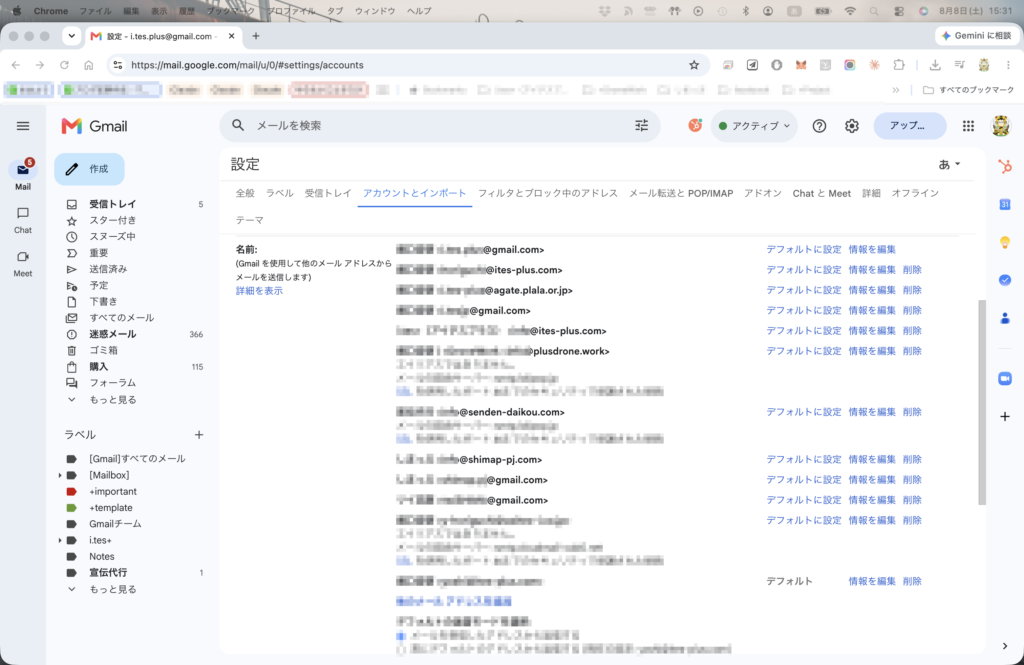Open the ブックマーク menu in menu bar
This screenshot has height=665, width=1024.
[231, 11]
